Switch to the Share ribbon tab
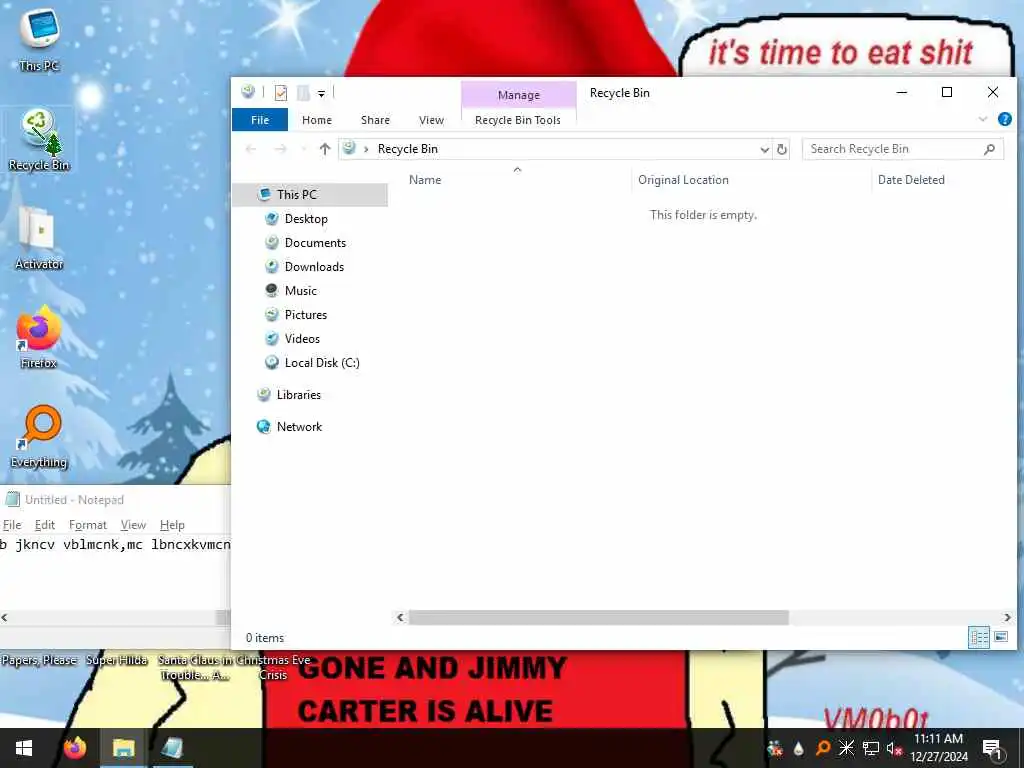1024x768 pixels. click(x=376, y=120)
